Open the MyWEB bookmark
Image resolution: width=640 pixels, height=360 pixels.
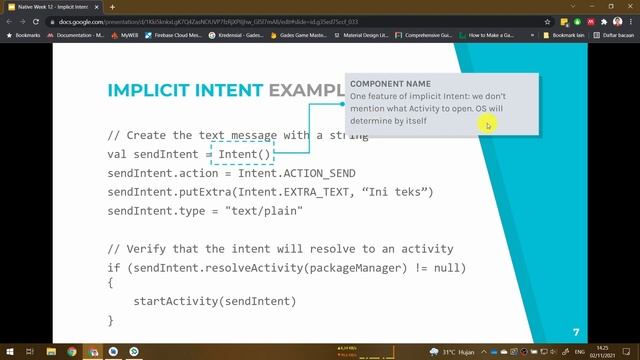[125, 36]
